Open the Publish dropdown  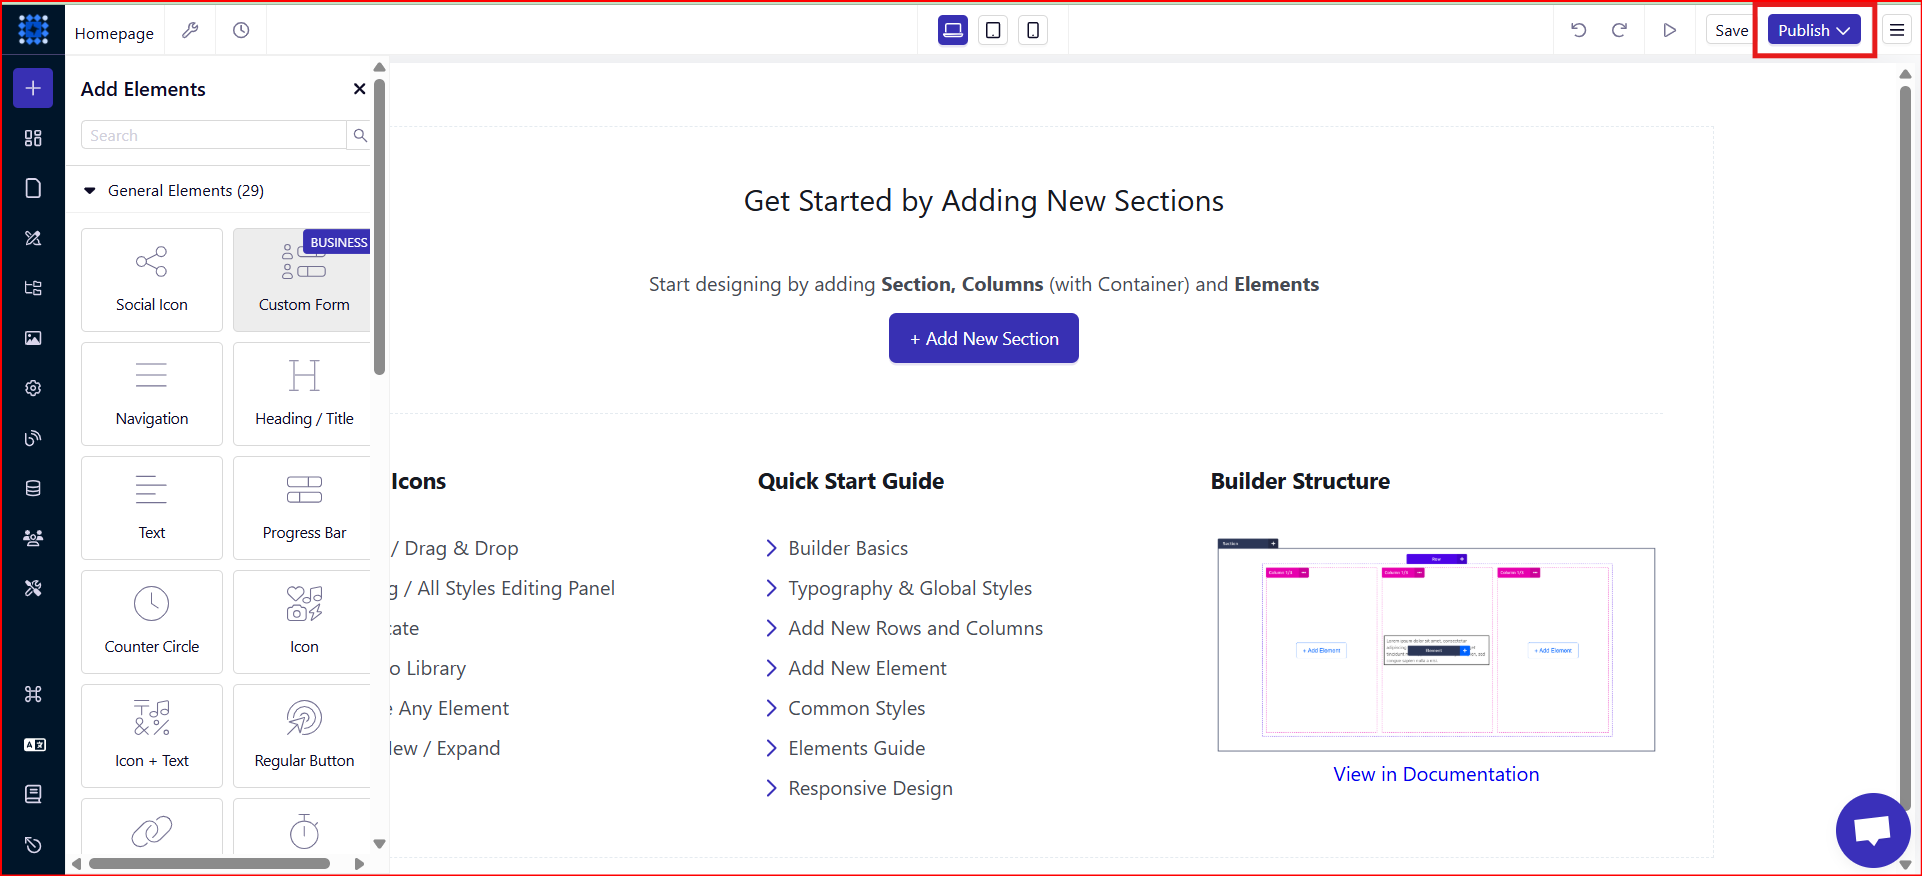point(1813,30)
